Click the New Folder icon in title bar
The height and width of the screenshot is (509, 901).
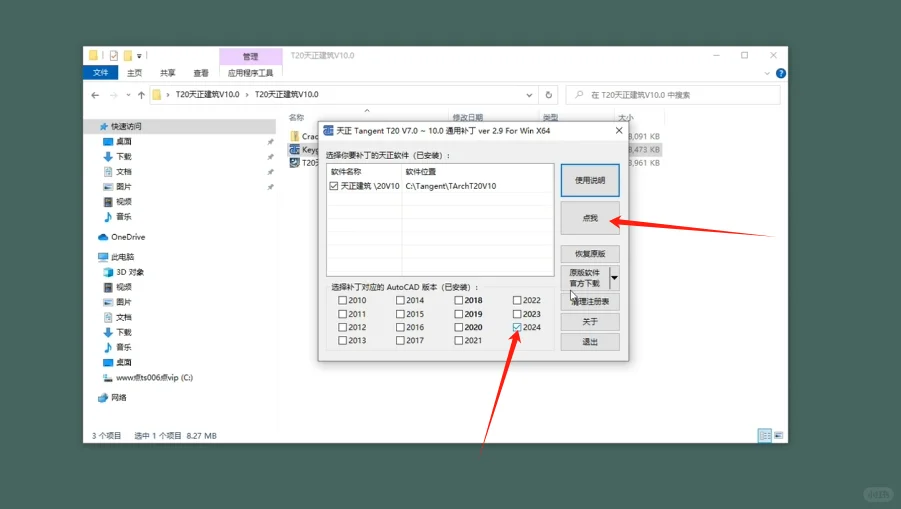[128, 56]
